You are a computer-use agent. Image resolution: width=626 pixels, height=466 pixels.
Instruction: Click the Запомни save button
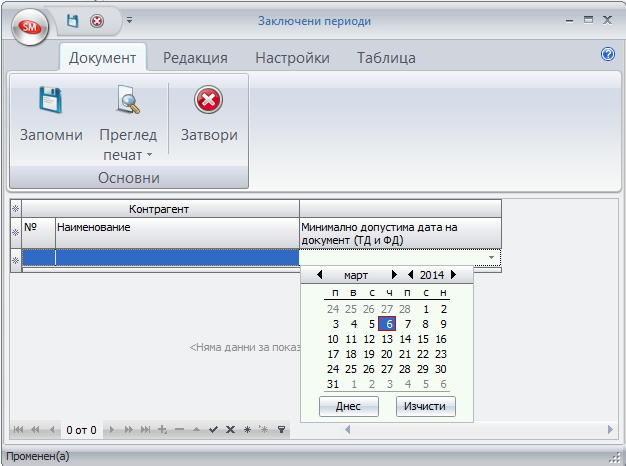click(51, 114)
